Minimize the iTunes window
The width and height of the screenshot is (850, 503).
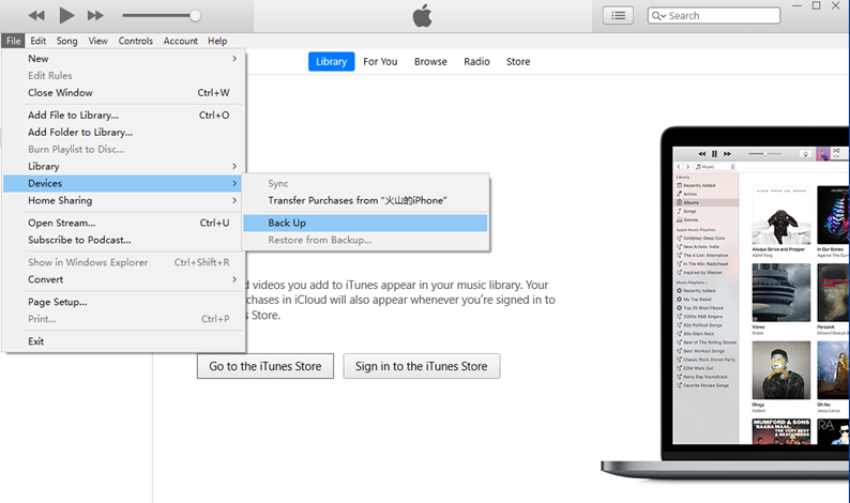click(797, 5)
